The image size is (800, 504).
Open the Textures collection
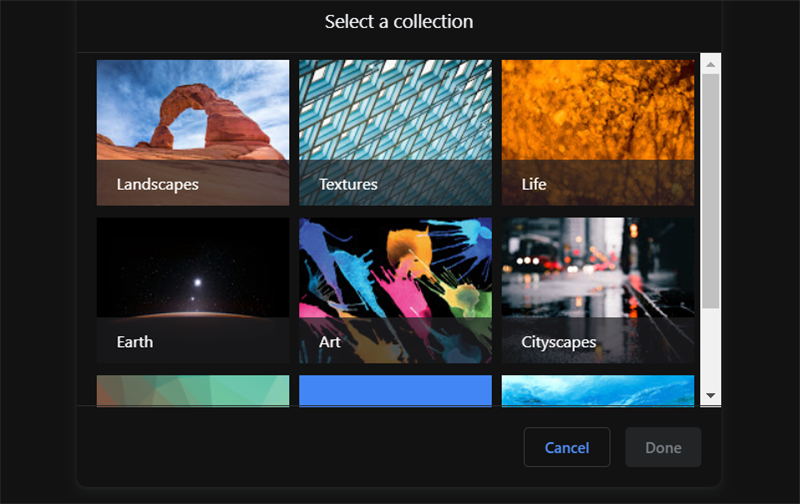click(x=395, y=133)
